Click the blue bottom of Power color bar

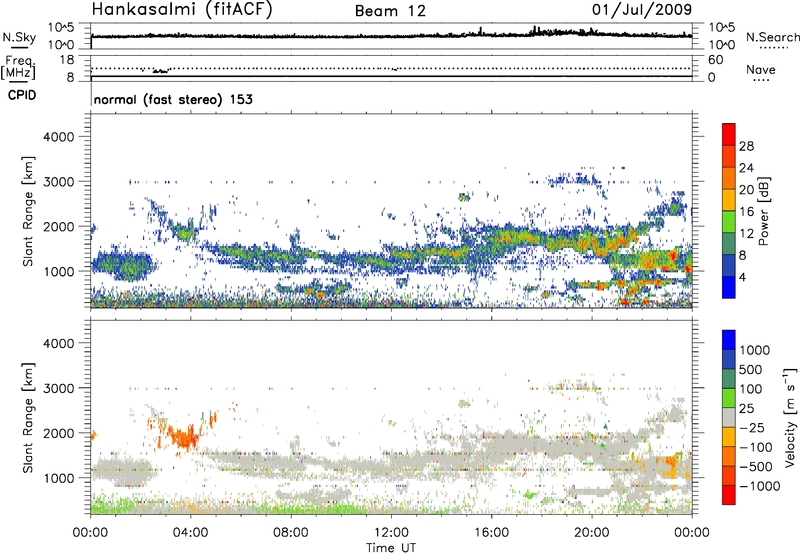point(729,287)
